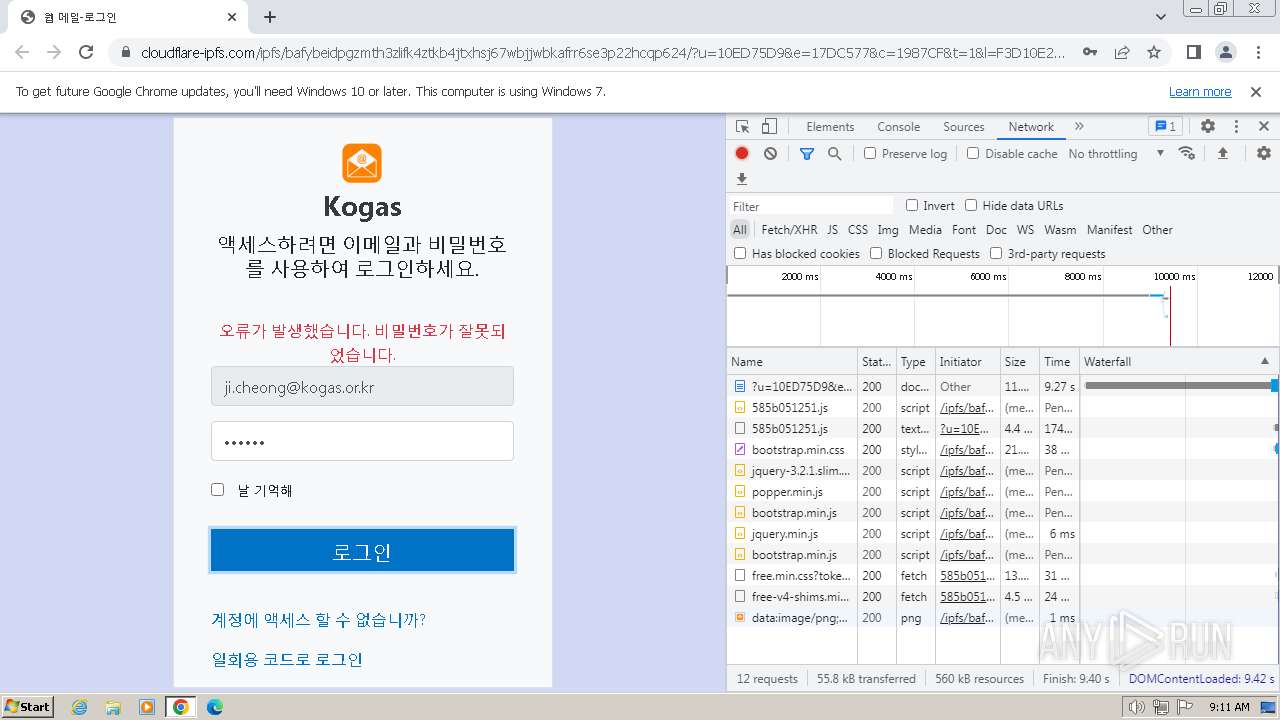Check the Invert filter option
The image size is (1280, 720).
pyautogui.click(x=912, y=205)
